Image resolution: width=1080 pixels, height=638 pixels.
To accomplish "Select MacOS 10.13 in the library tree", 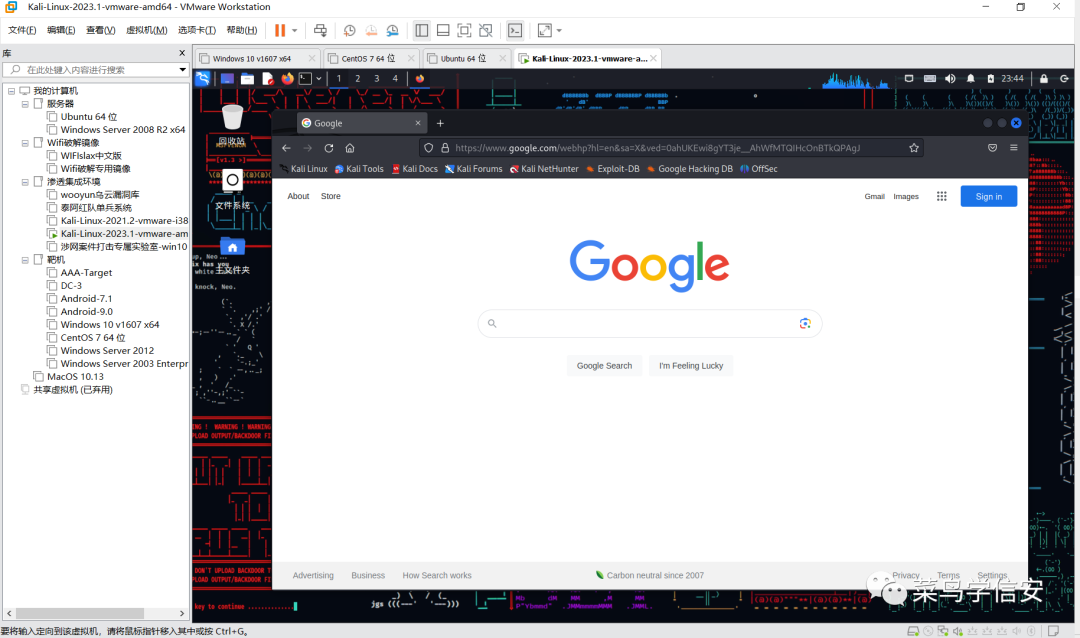I will pos(75,376).
